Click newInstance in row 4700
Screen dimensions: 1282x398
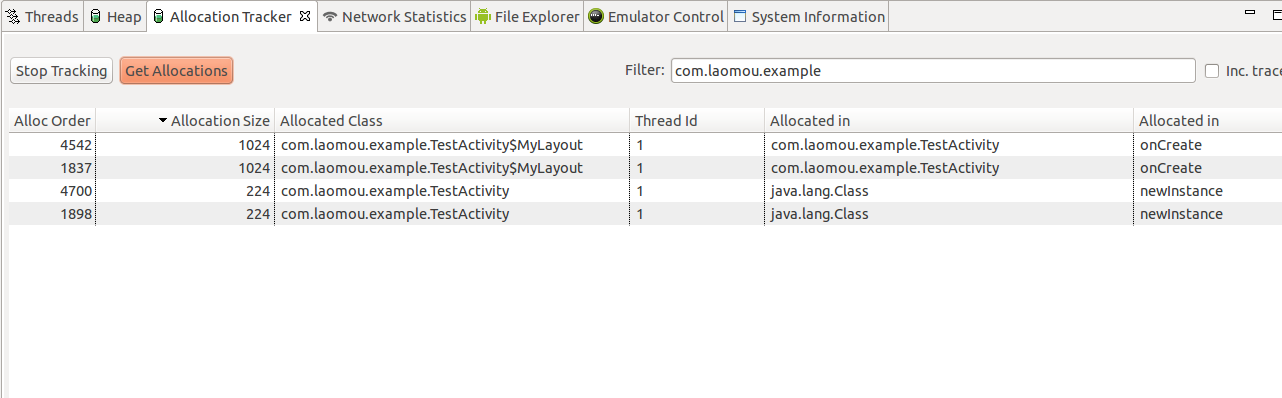point(1181,191)
